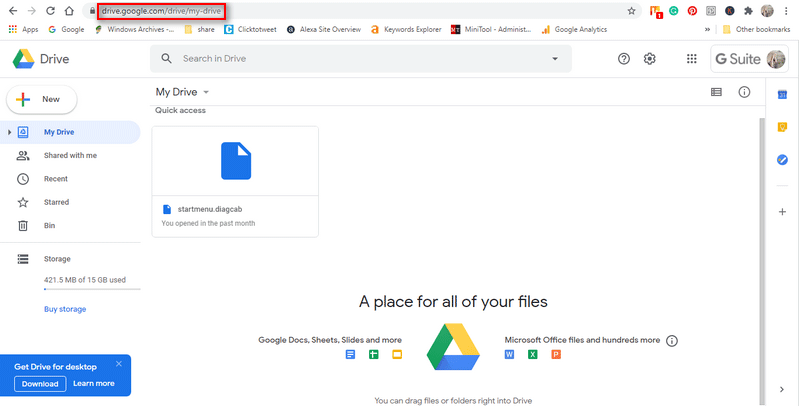Open Starred files view
The width and height of the screenshot is (799, 406).
point(56,202)
